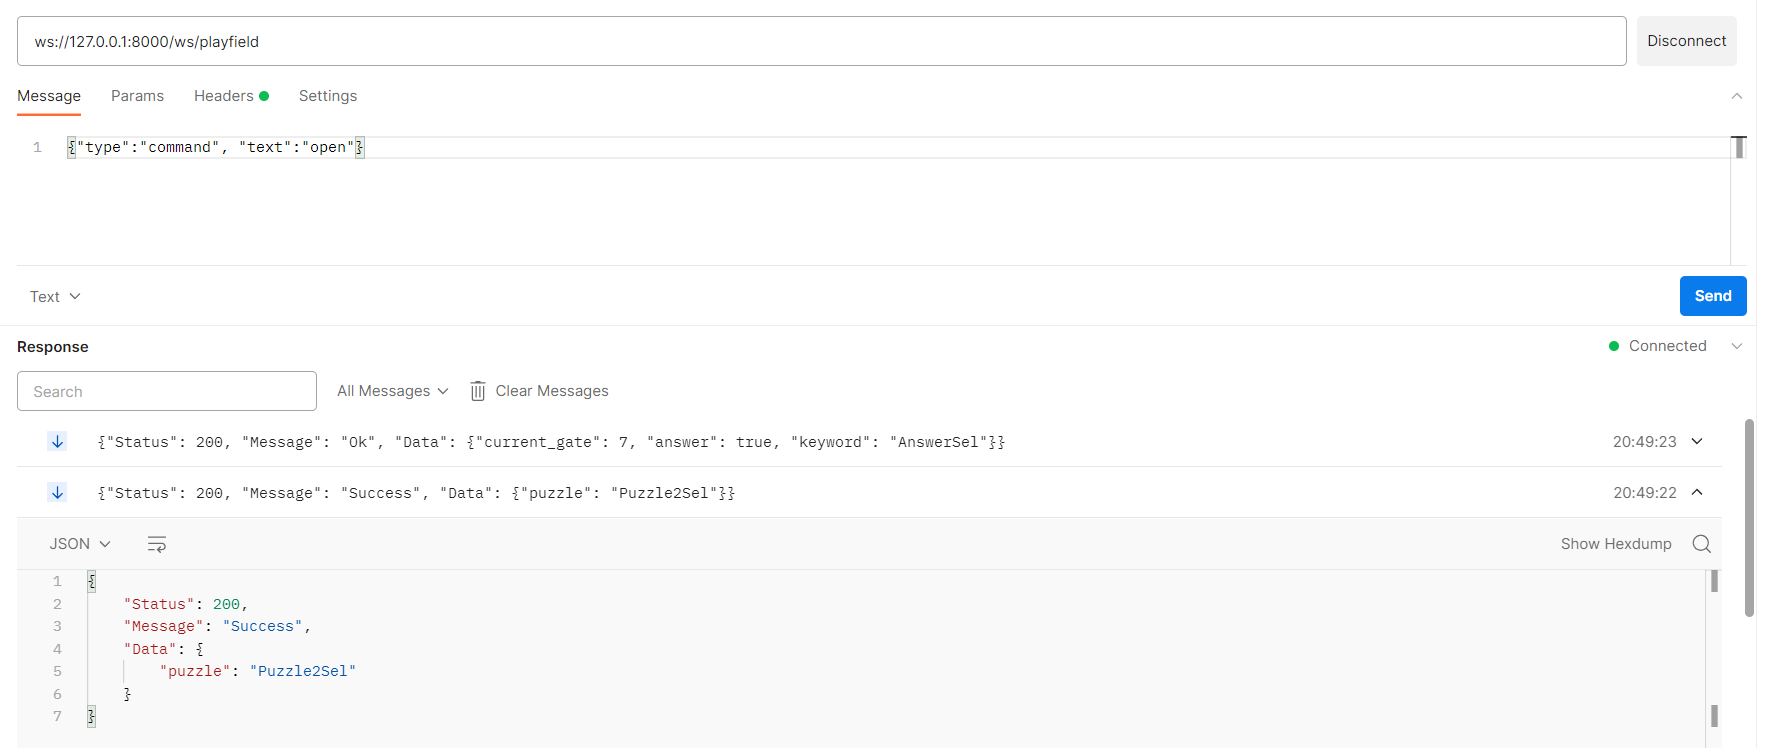The height and width of the screenshot is (748, 1768).
Task: Expand the chevron next to Connected
Action: point(1736,346)
